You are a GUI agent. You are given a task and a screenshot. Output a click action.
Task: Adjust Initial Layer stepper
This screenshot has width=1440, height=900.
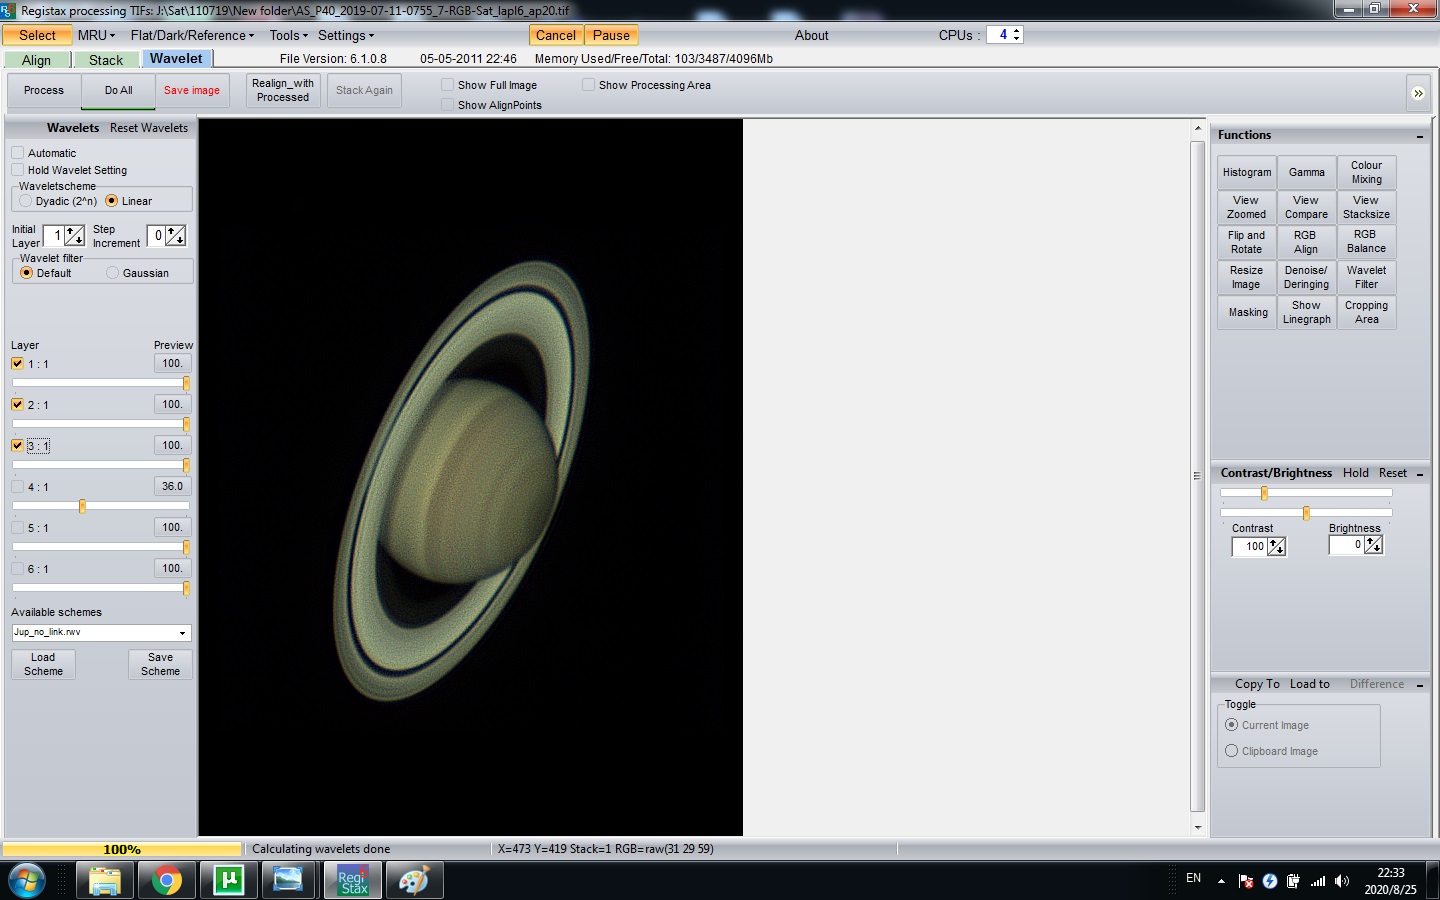pos(75,236)
